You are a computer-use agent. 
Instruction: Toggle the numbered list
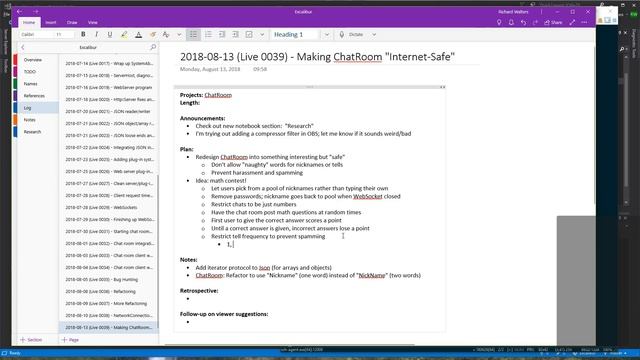(208, 34)
